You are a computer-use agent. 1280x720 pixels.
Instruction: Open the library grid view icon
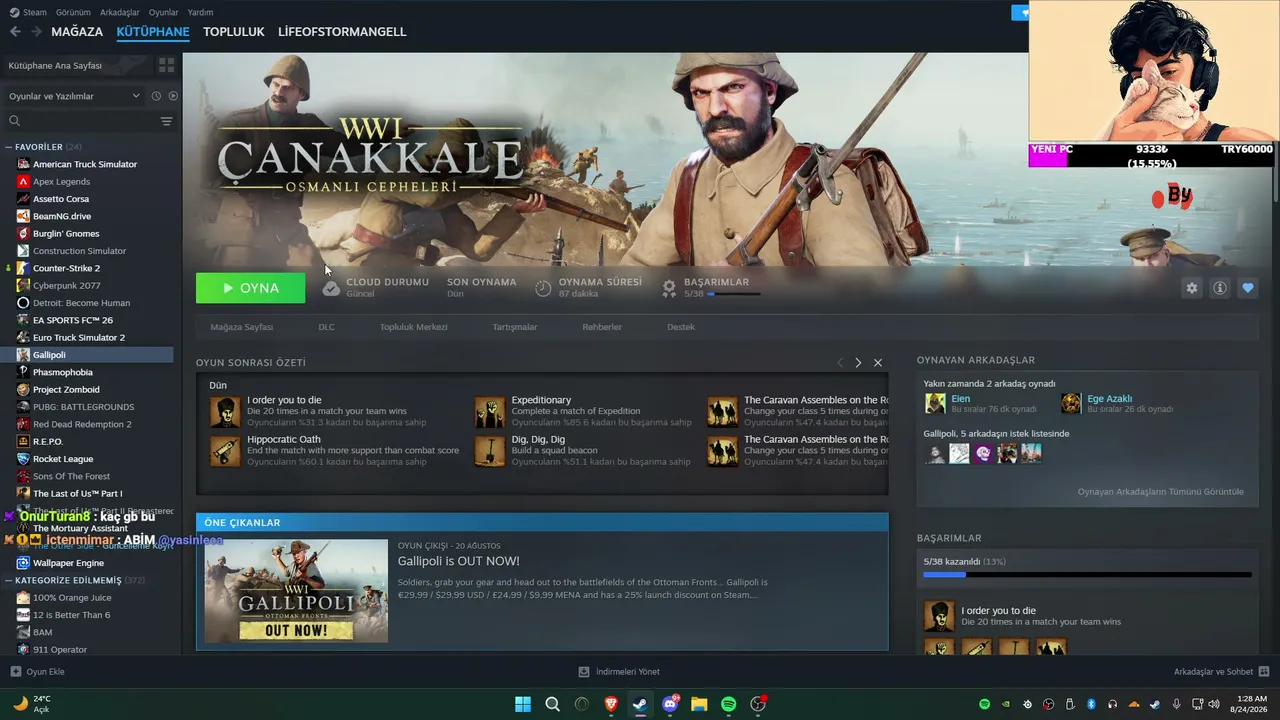point(166,65)
